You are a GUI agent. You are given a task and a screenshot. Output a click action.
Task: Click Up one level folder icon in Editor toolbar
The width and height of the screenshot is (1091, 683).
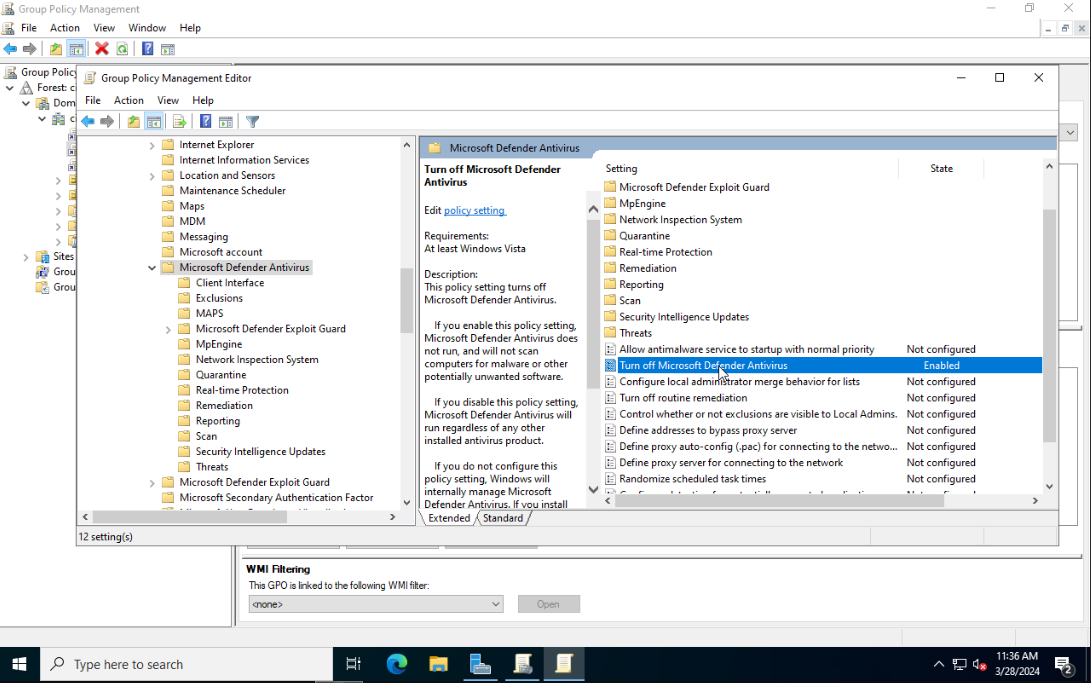133,122
